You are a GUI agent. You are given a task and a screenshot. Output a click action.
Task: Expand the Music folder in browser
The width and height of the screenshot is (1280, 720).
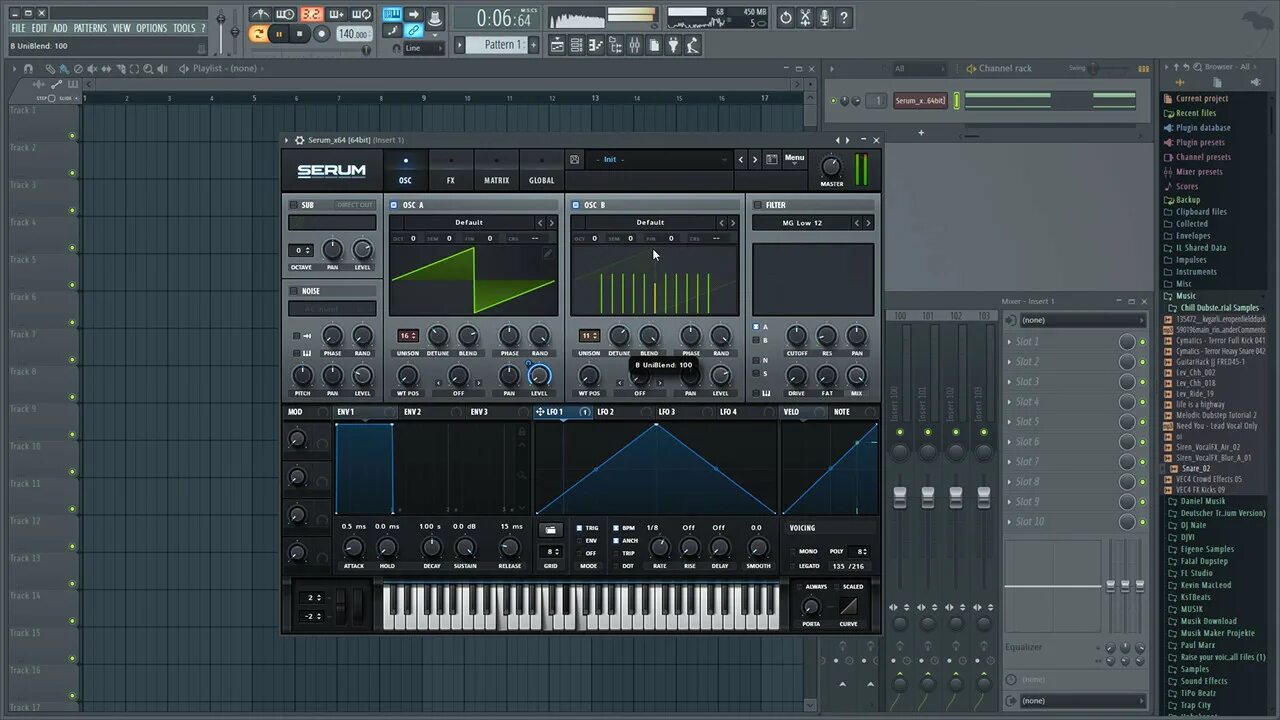(1186, 296)
